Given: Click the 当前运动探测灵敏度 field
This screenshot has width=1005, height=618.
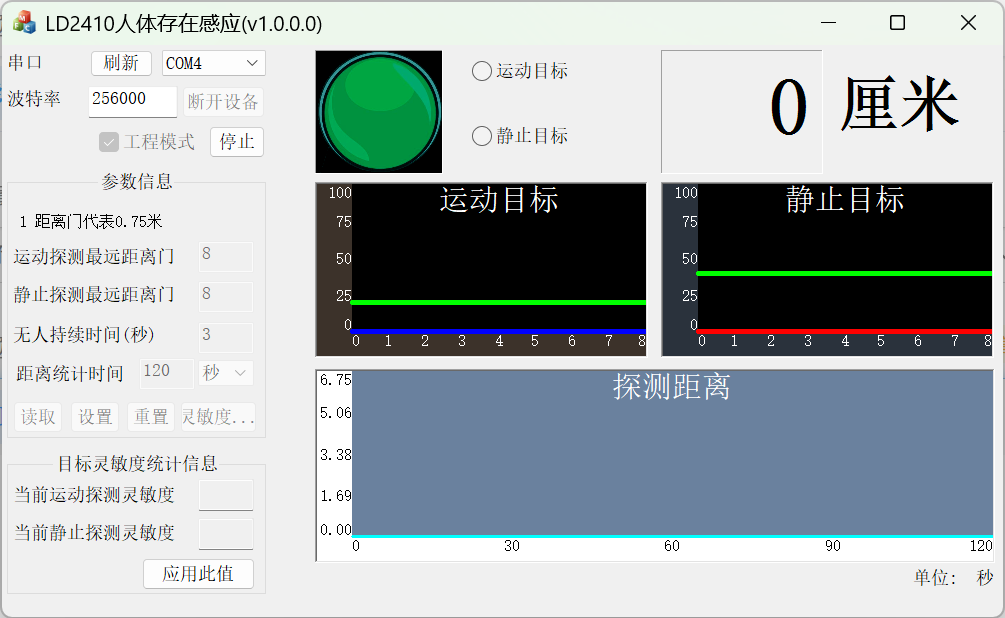Looking at the screenshot, I should click(x=226, y=495).
